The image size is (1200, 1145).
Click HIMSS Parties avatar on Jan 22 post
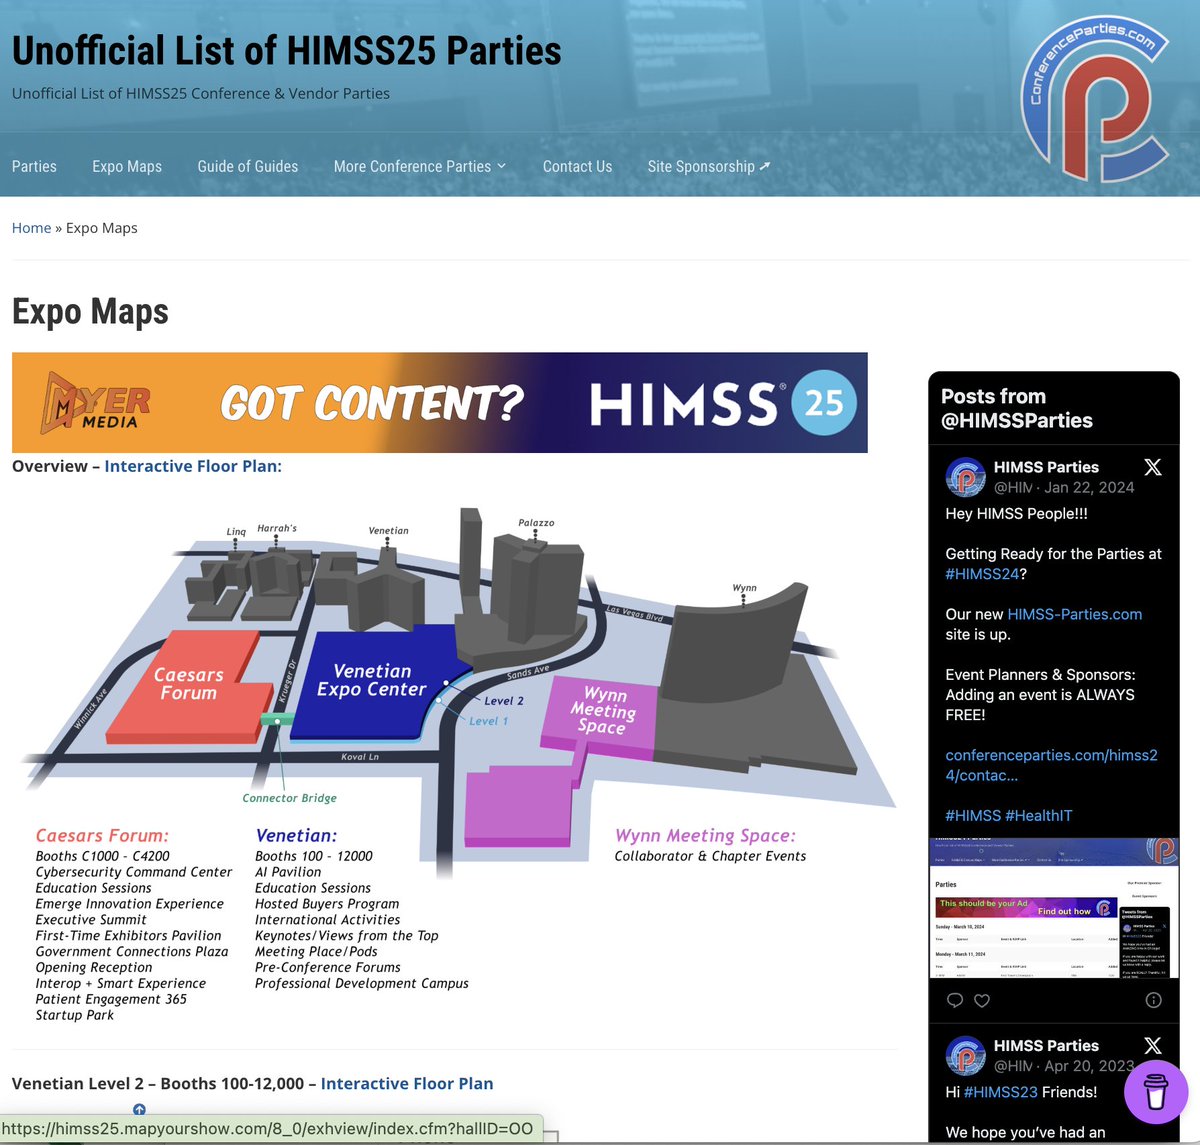[966, 477]
